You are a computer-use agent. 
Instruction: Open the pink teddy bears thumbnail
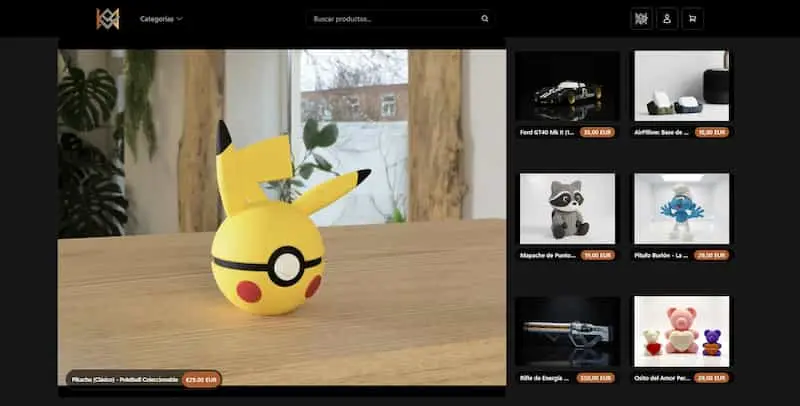click(x=682, y=332)
